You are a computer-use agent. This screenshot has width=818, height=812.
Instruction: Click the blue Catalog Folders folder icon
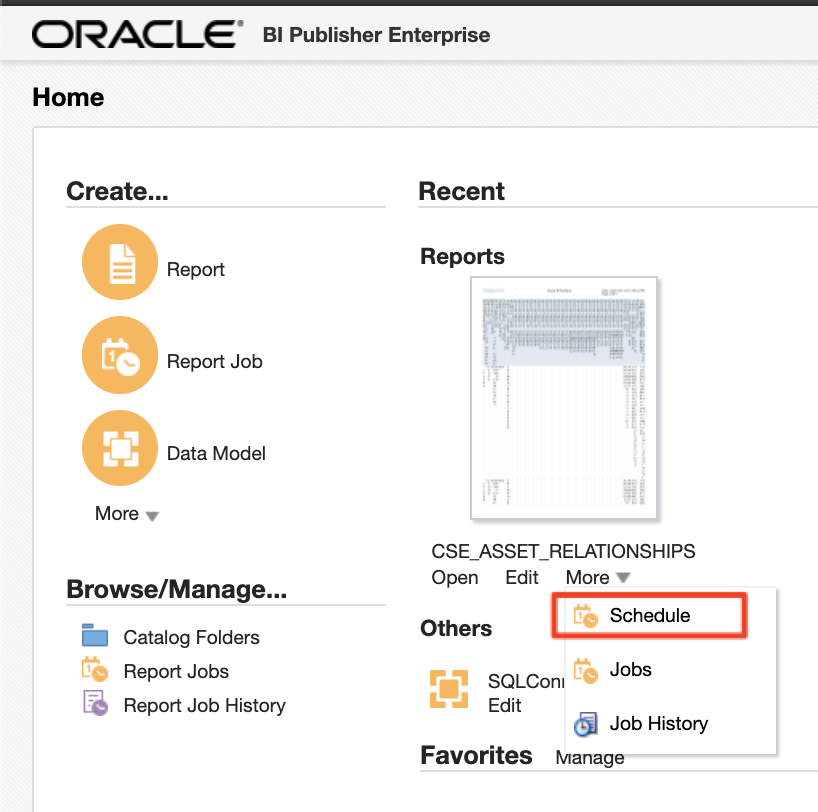(95, 637)
